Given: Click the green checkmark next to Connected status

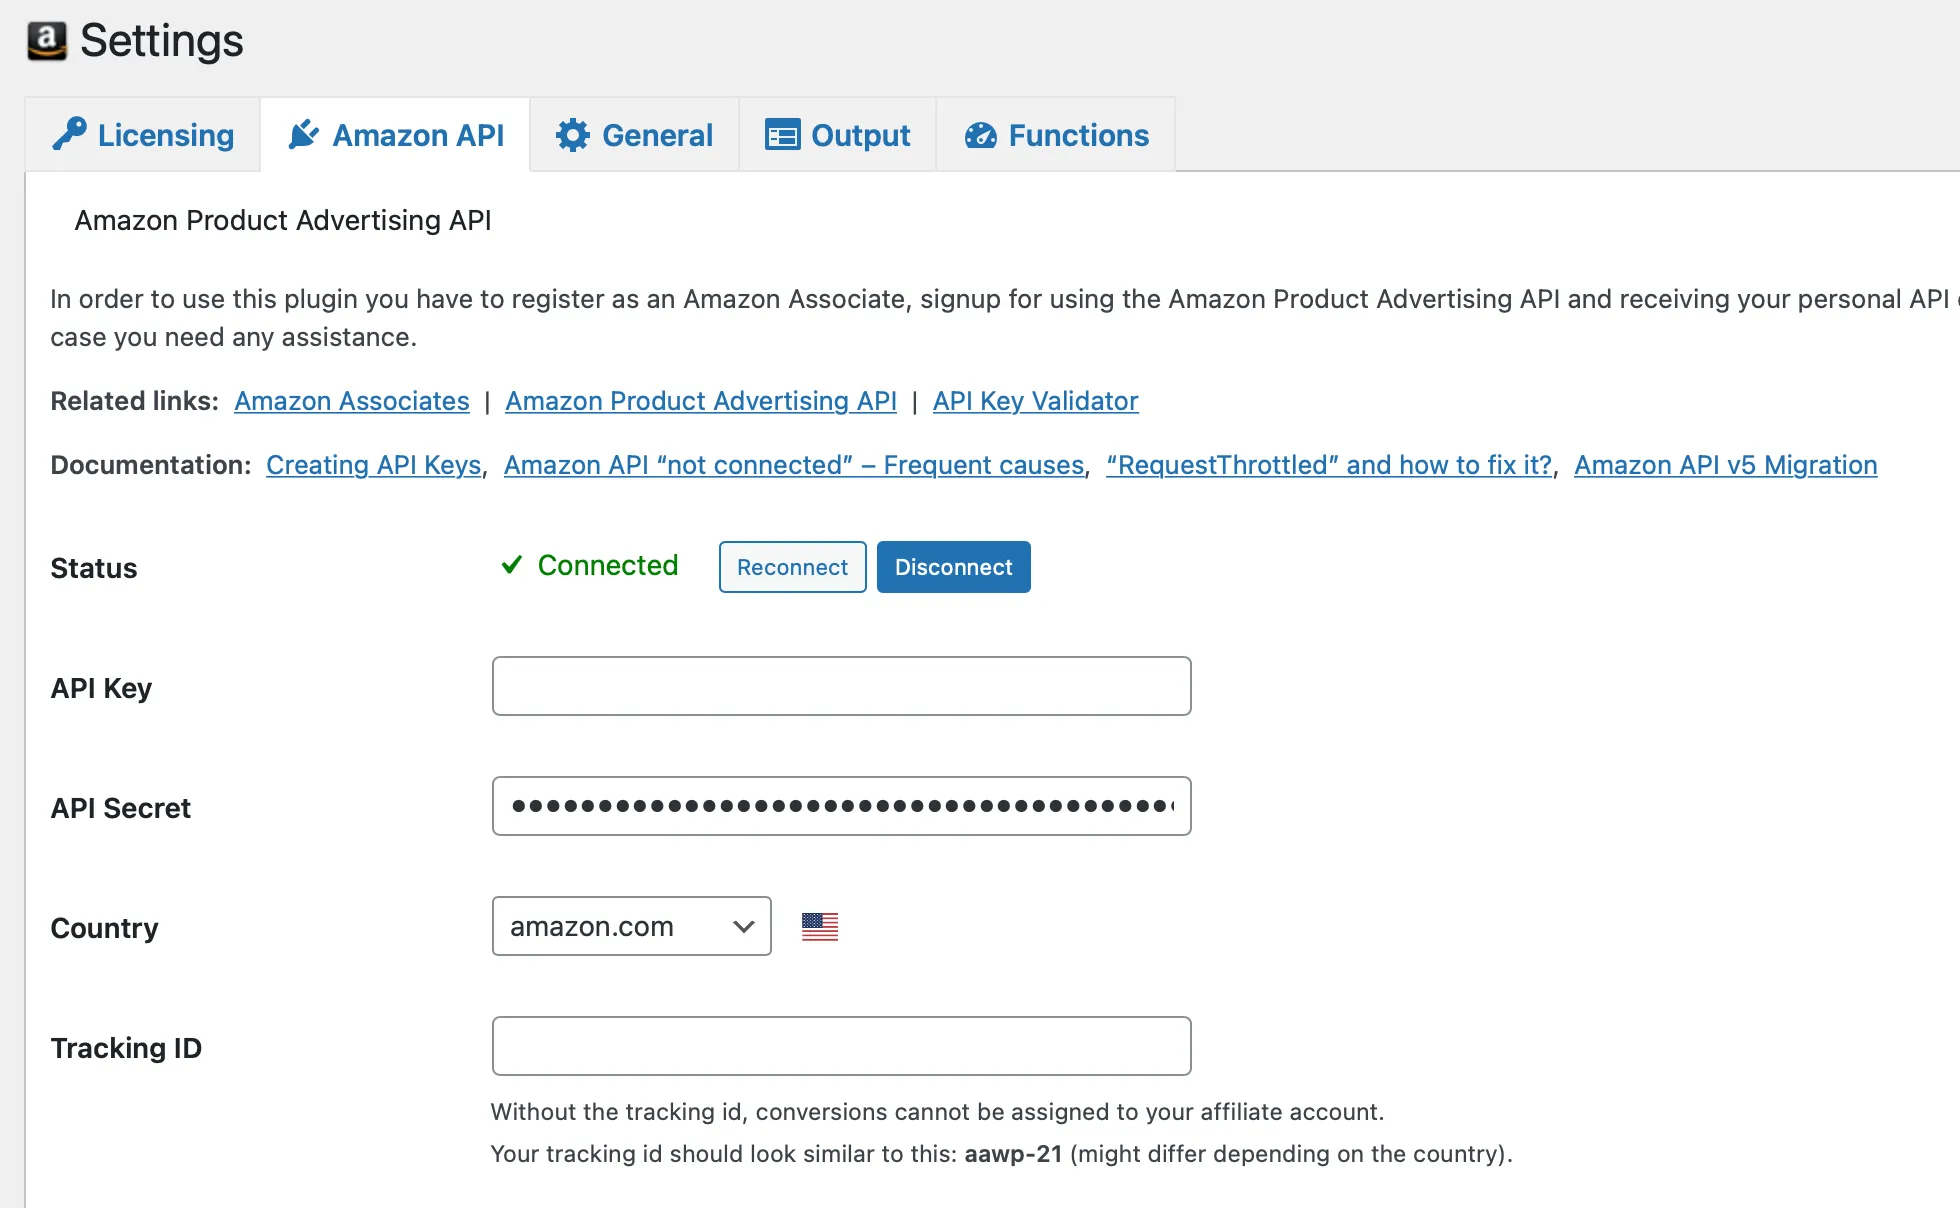Looking at the screenshot, I should tap(512, 565).
